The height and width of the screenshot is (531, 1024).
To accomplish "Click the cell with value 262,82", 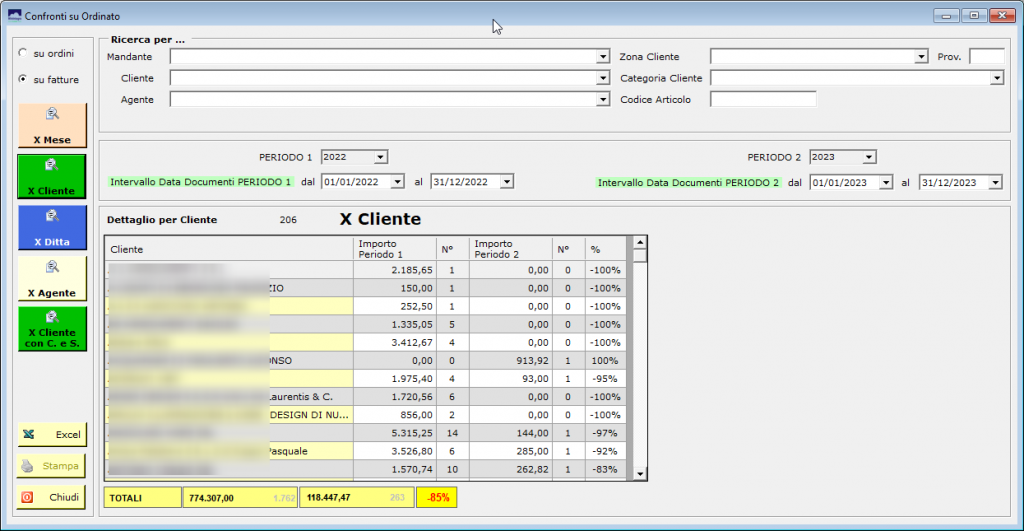I will pos(511,469).
